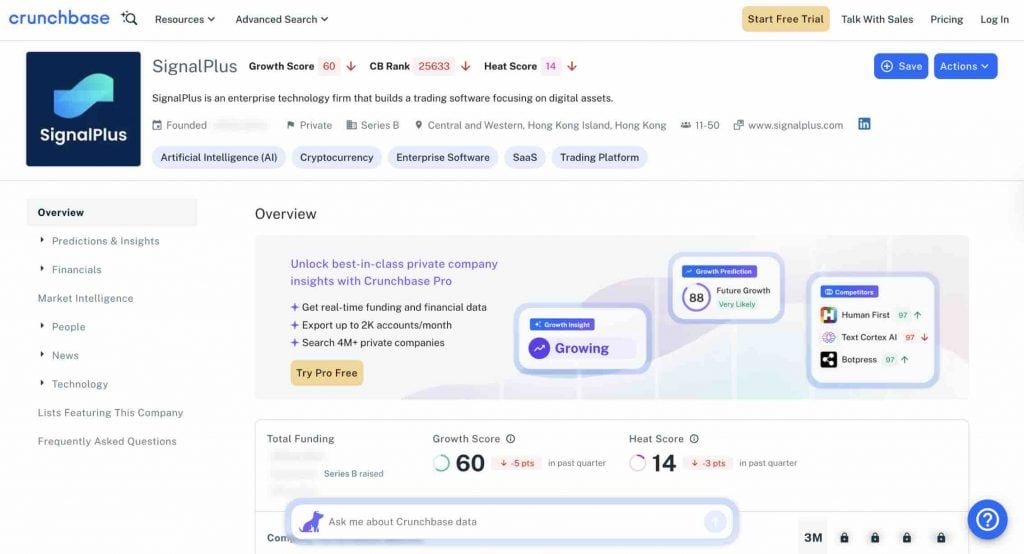Open Talk With Sales link

point(876,20)
